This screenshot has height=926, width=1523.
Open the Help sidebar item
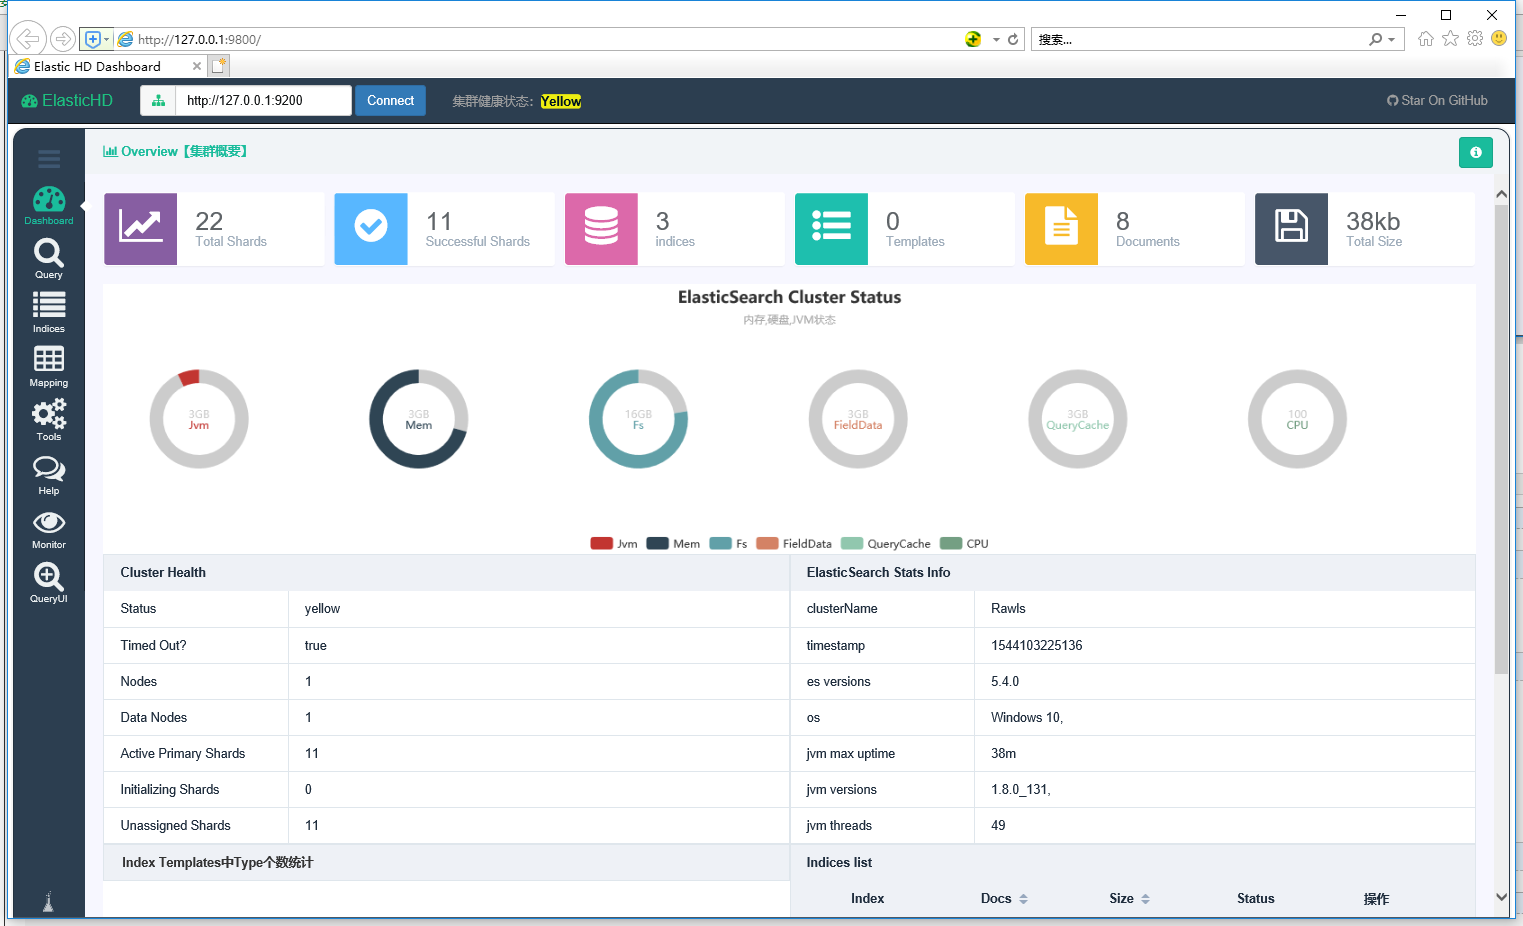49,475
